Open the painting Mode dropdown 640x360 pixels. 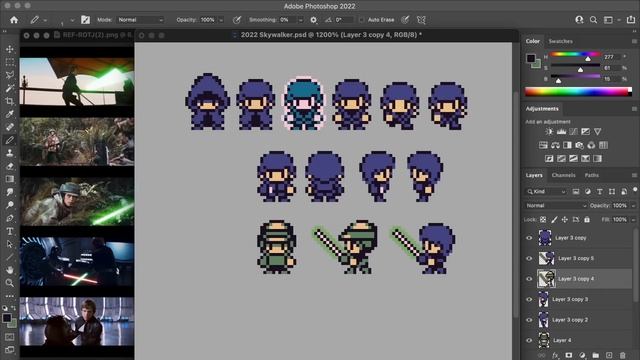pos(140,20)
